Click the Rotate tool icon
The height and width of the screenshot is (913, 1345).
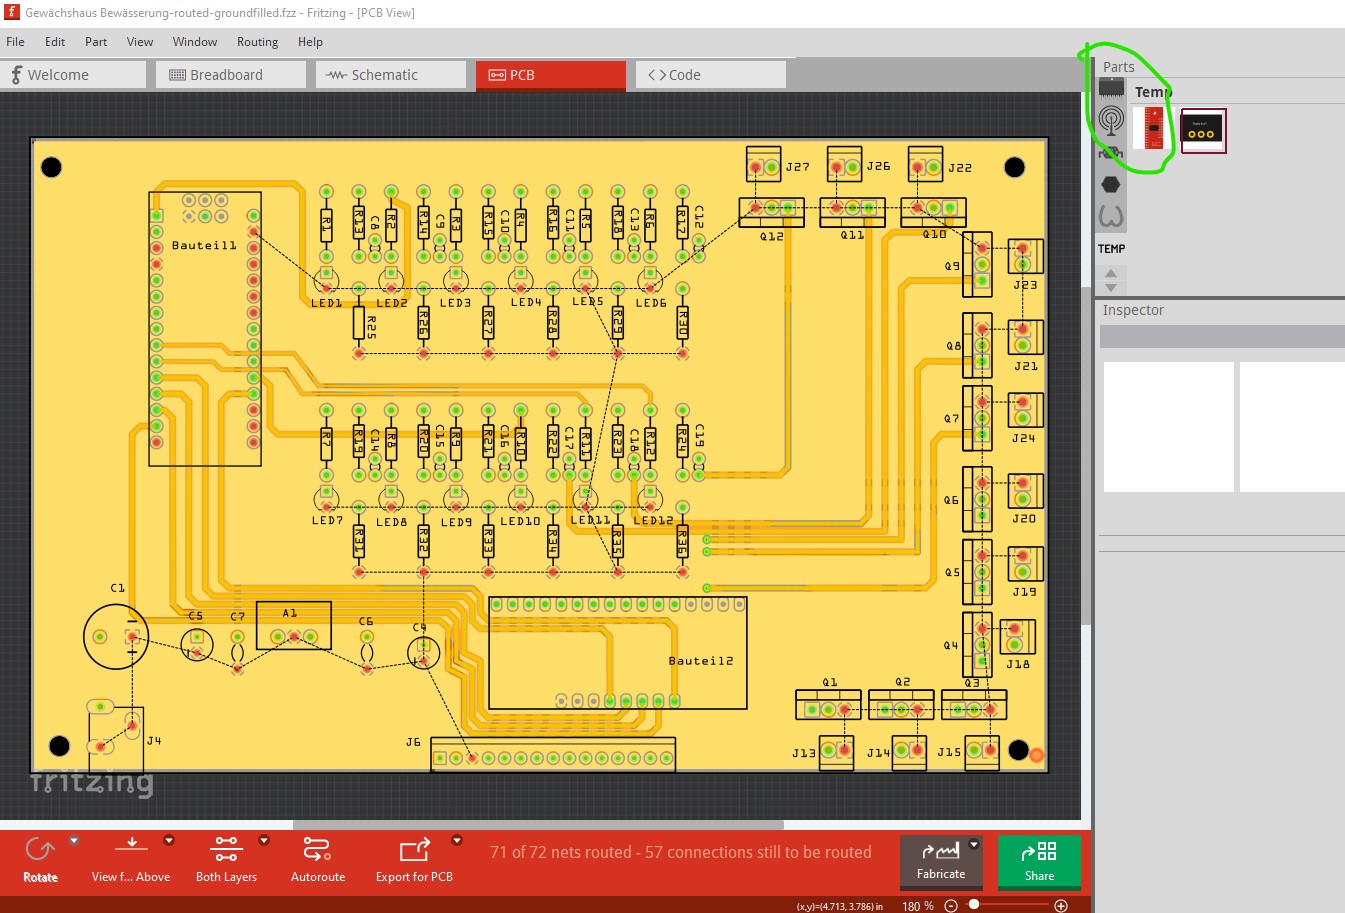[x=40, y=850]
